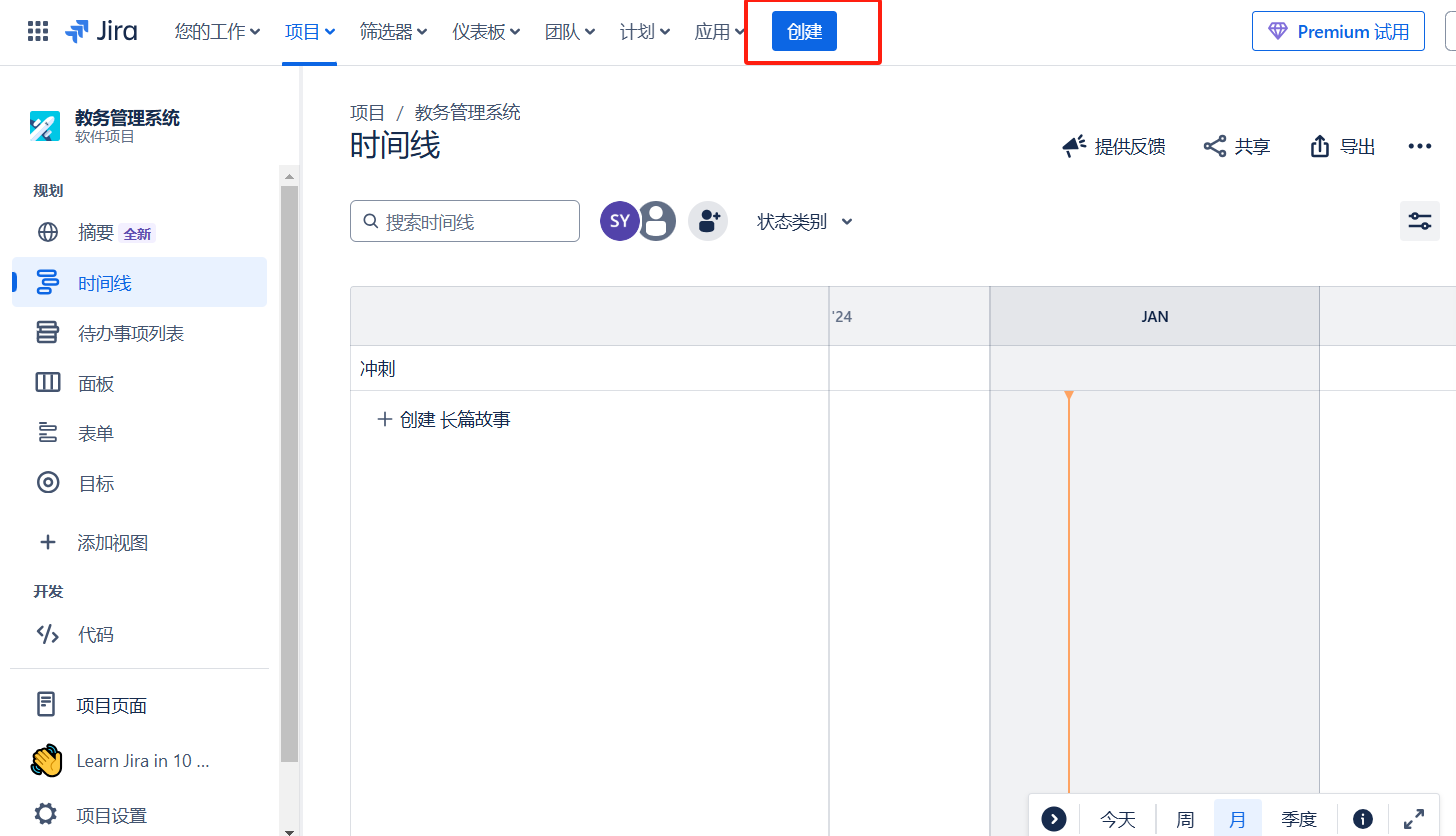The width and height of the screenshot is (1456, 836).
Task: Click the plus icon beside 创建 长篇故事
Action: (x=384, y=420)
